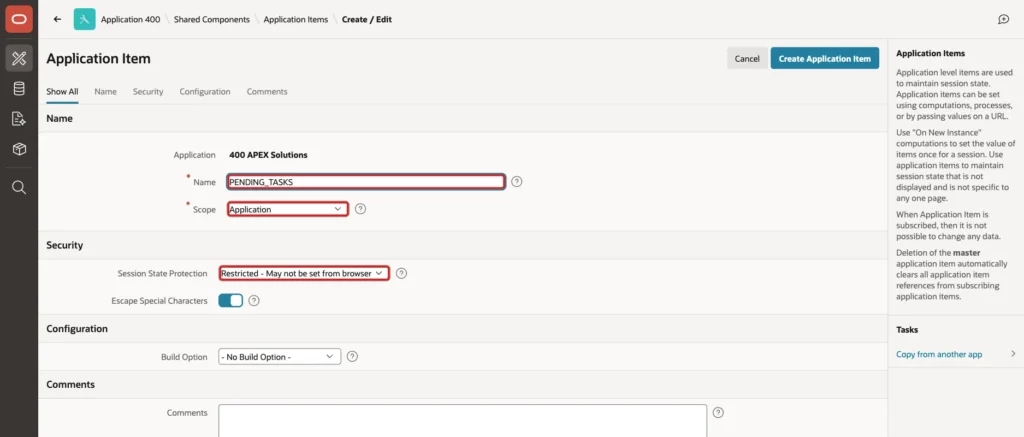The image size is (1024, 437).
Task: Open Copy from another app link
Action: pyautogui.click(x=939, y=354)
